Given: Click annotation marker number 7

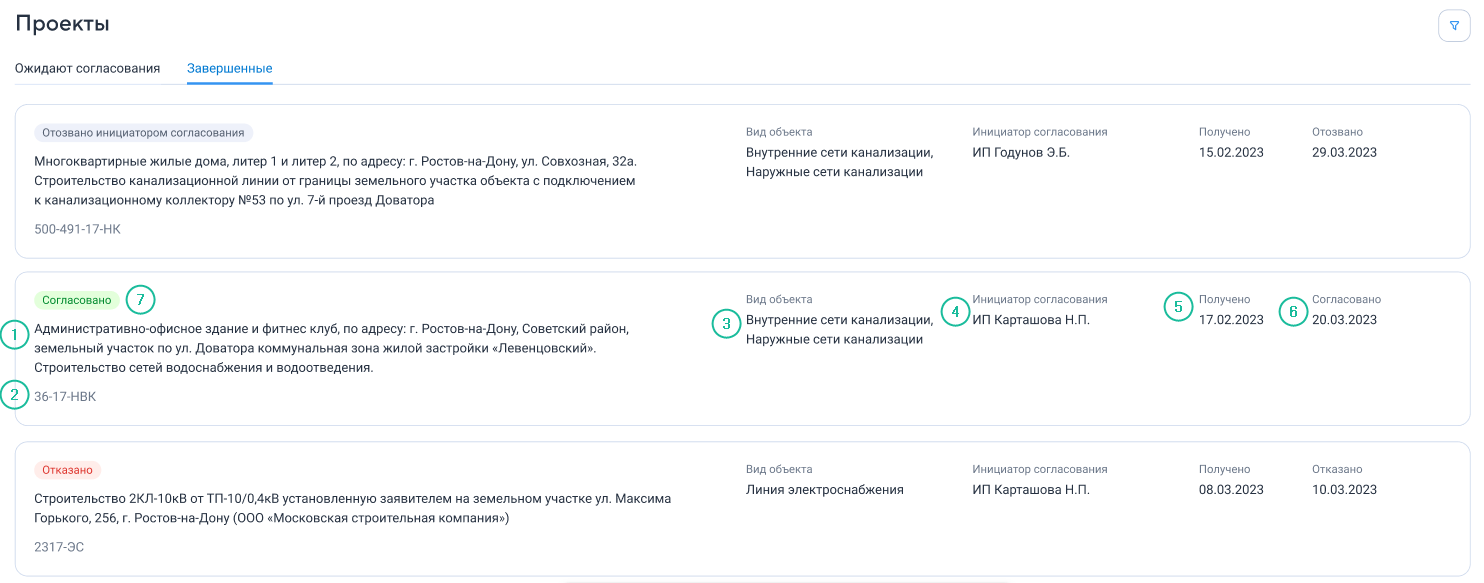Looking at the screenshot, I should (141, 299).
